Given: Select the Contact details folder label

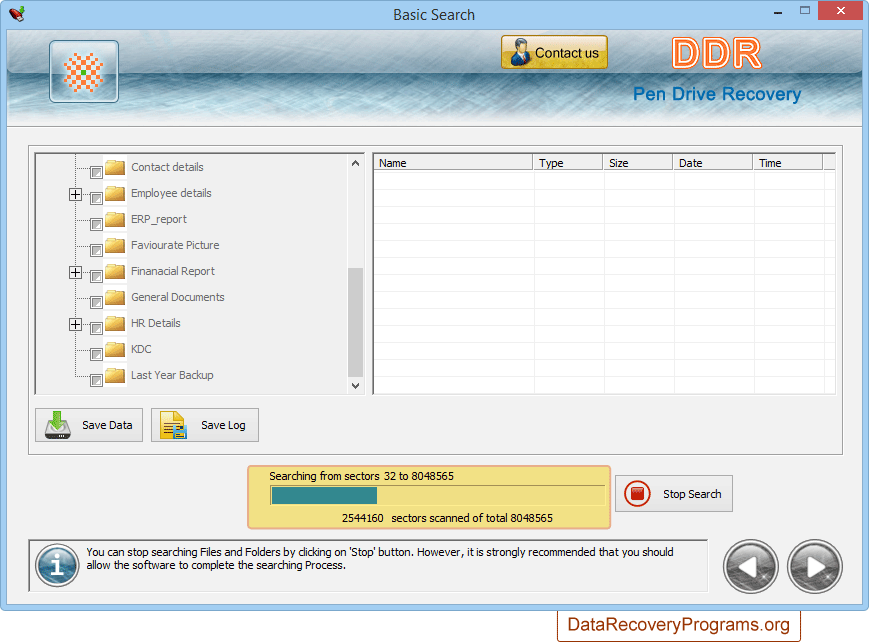Looking at the screenshot, I should click(167, 167).
